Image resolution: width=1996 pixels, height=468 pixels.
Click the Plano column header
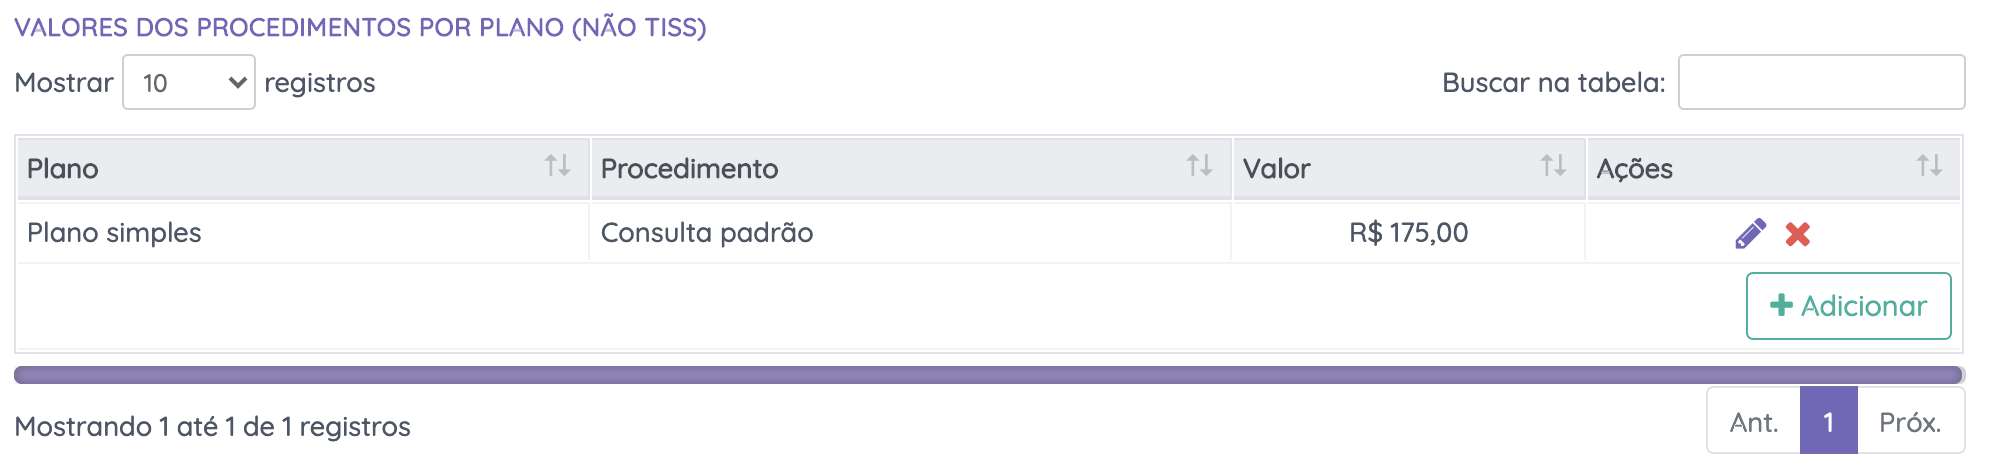[63, 169]
